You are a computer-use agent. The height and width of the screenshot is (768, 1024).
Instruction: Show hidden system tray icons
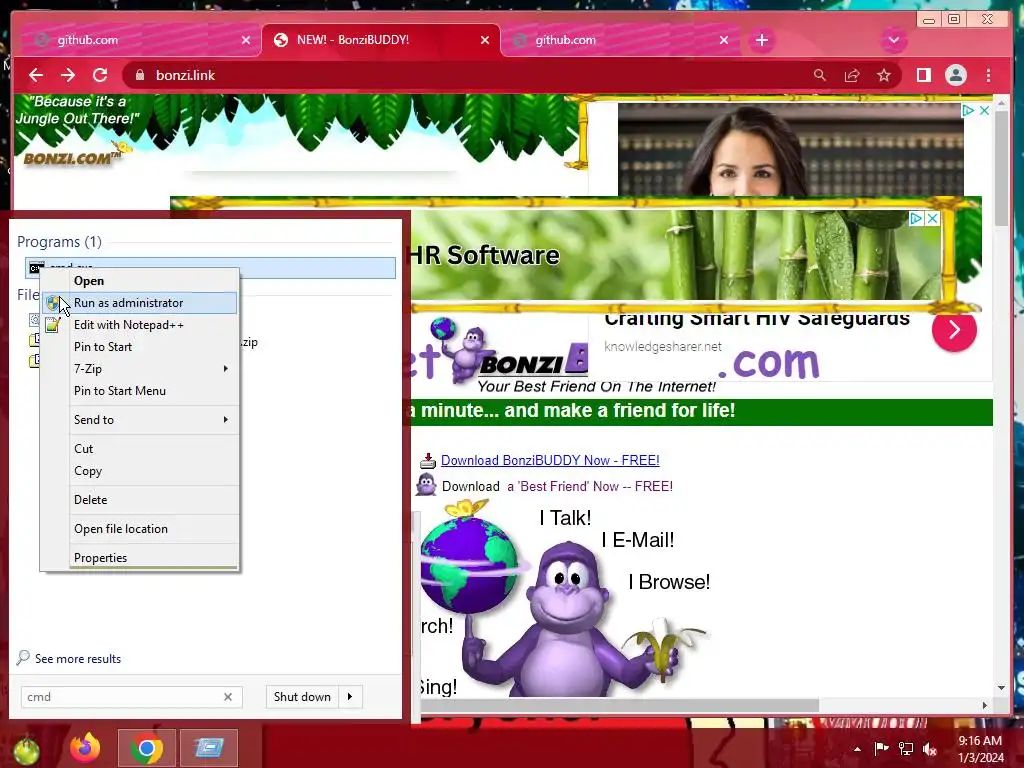857,749
